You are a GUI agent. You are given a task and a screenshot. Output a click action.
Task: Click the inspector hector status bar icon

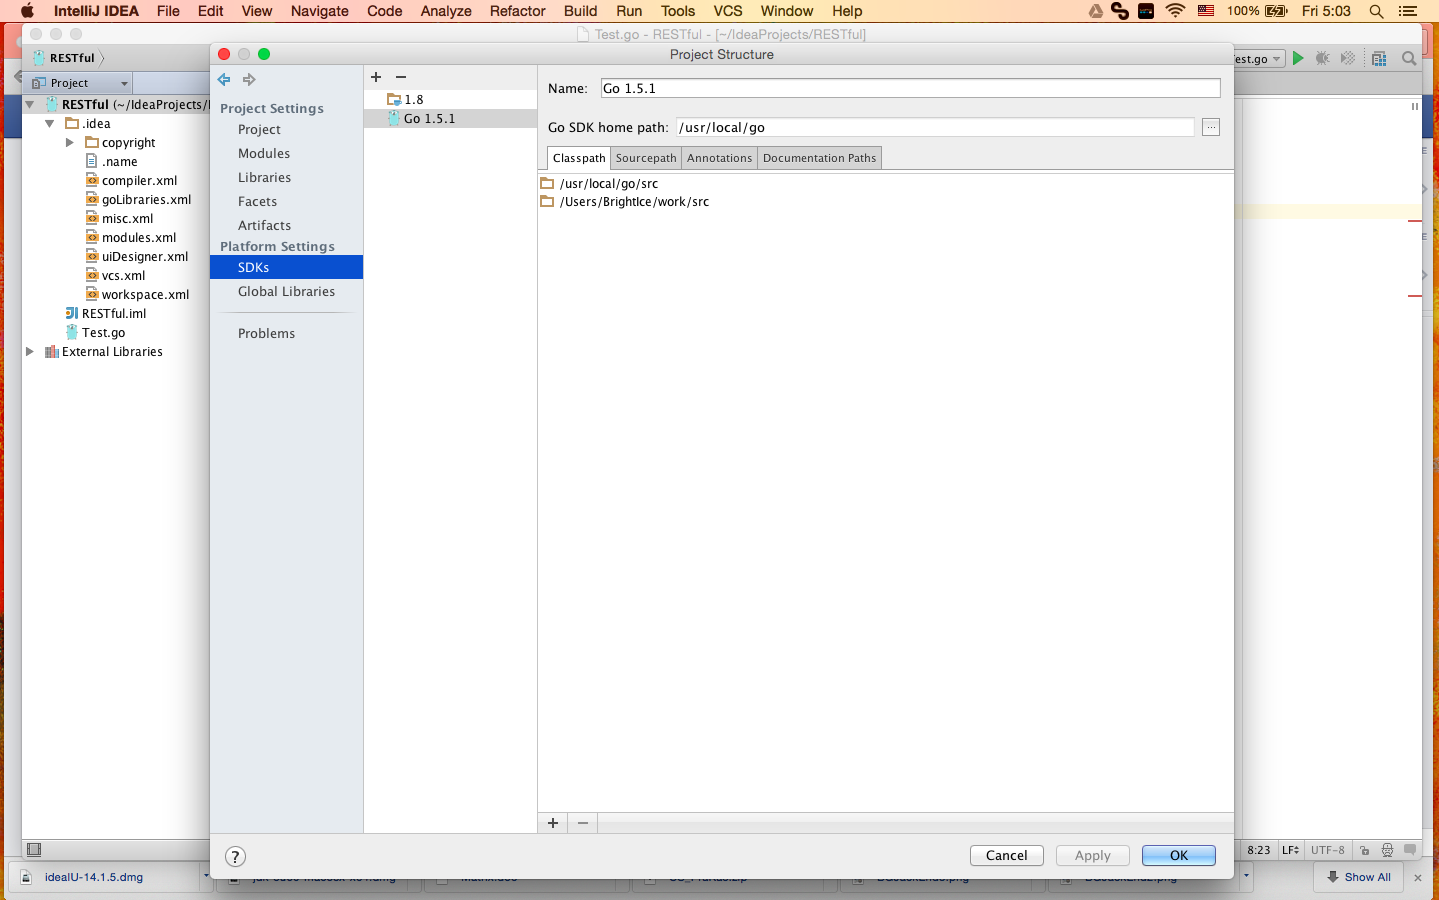point(1387,850)
